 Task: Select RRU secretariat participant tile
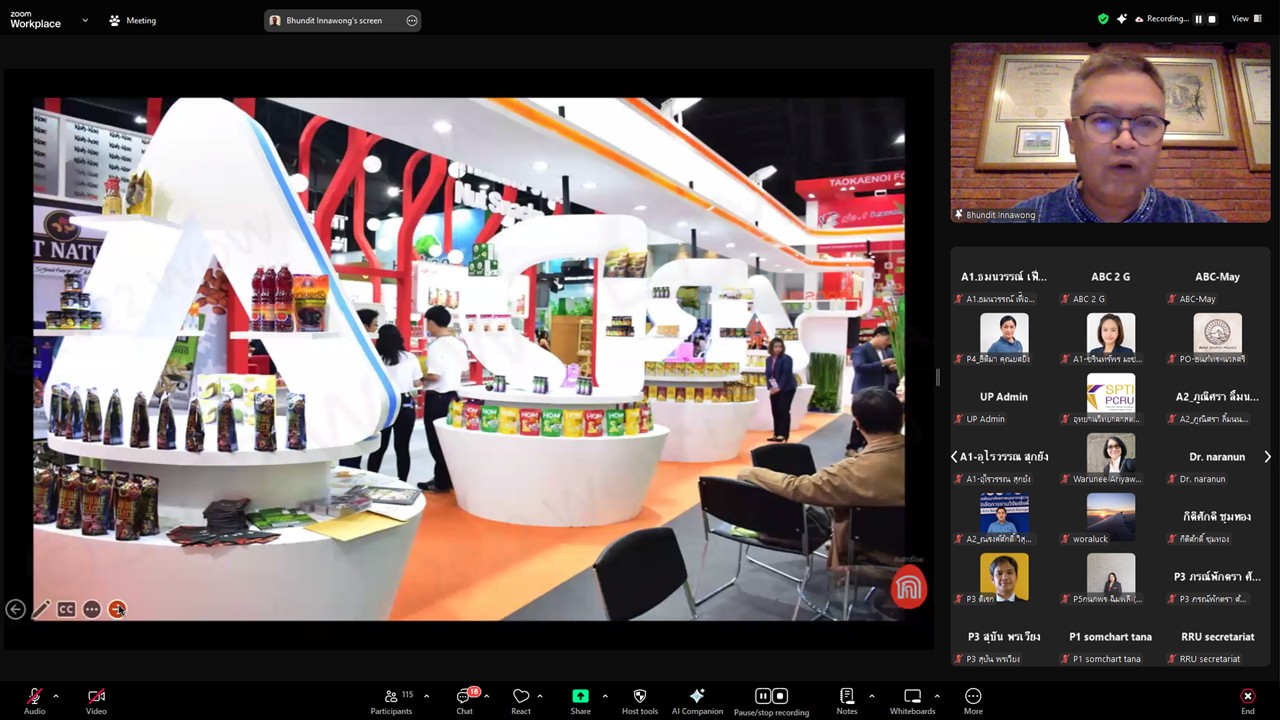tap(1217, 639)
